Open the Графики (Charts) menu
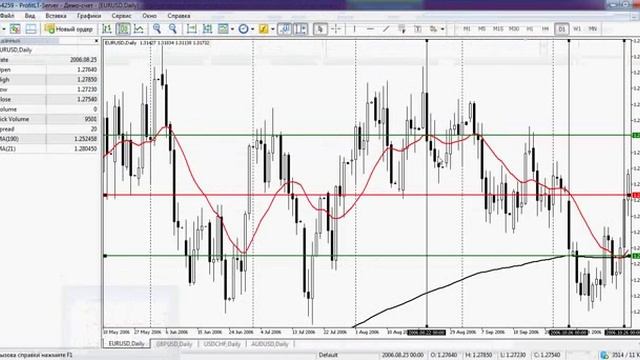 (89, 16)
